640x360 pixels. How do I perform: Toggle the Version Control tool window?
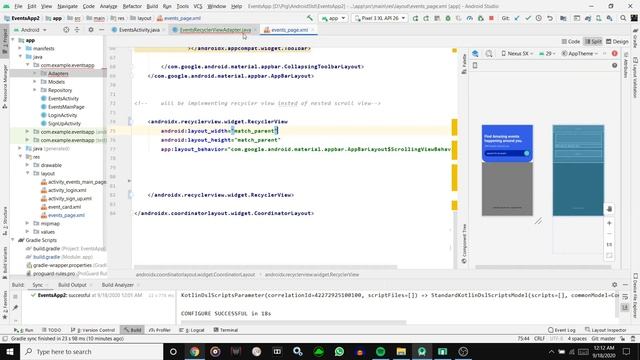(93, 330)
